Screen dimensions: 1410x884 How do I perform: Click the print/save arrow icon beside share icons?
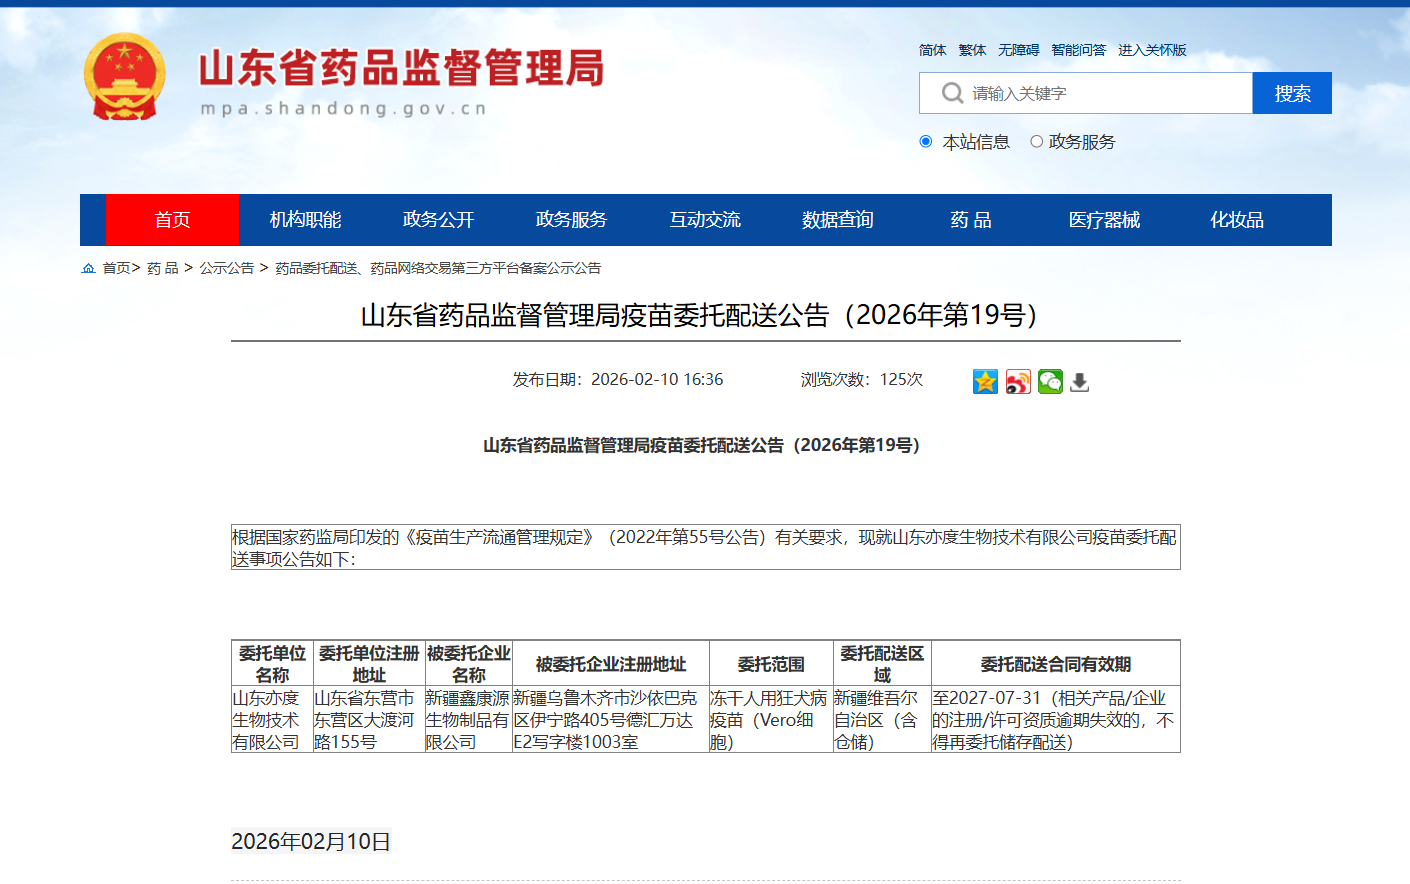tap(1079, 381)
